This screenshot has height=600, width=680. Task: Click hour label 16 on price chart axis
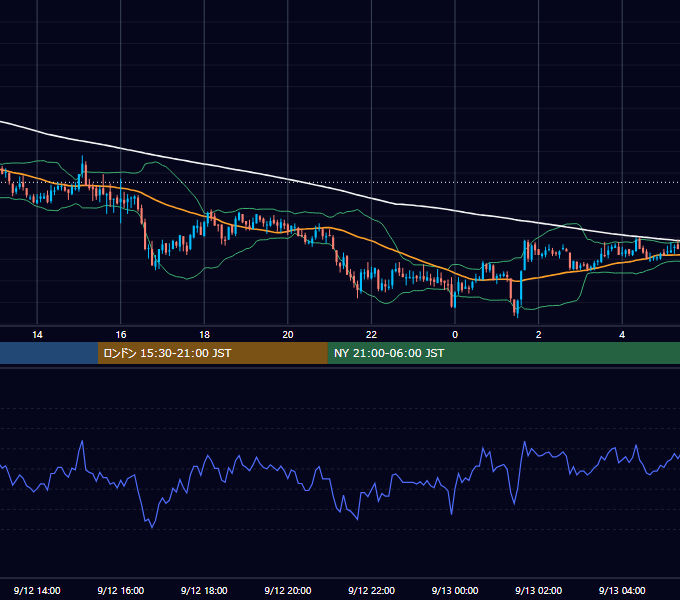tap(121, 335)
